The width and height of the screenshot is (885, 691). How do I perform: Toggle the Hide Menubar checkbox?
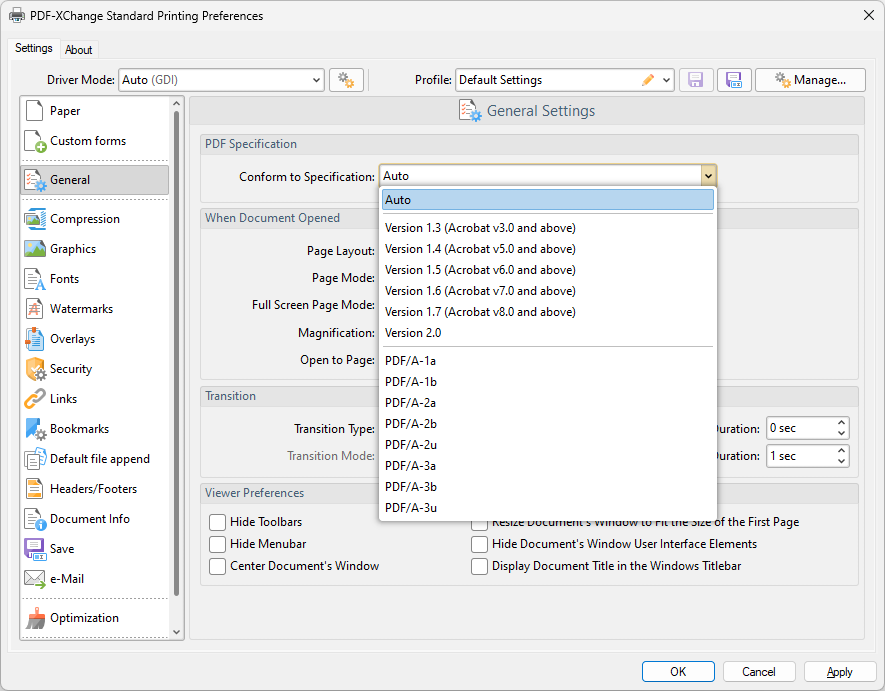tap(217, 544)
